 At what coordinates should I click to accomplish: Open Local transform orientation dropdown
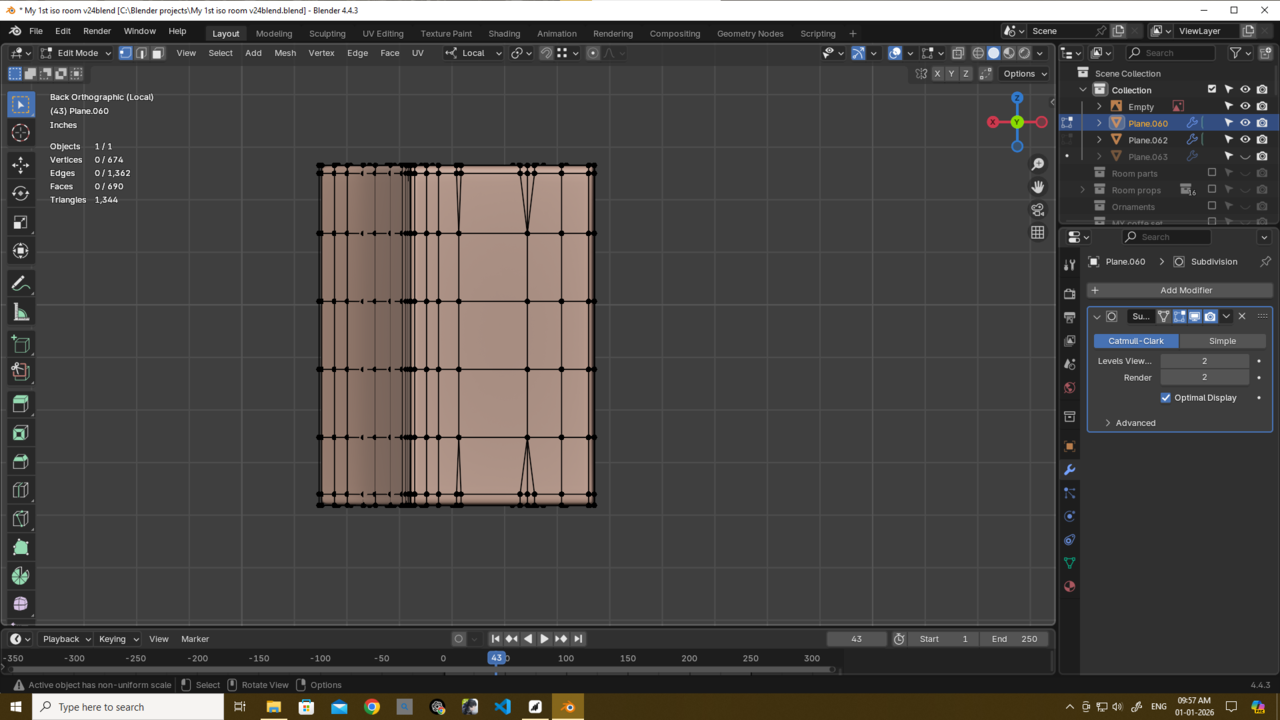474,53
